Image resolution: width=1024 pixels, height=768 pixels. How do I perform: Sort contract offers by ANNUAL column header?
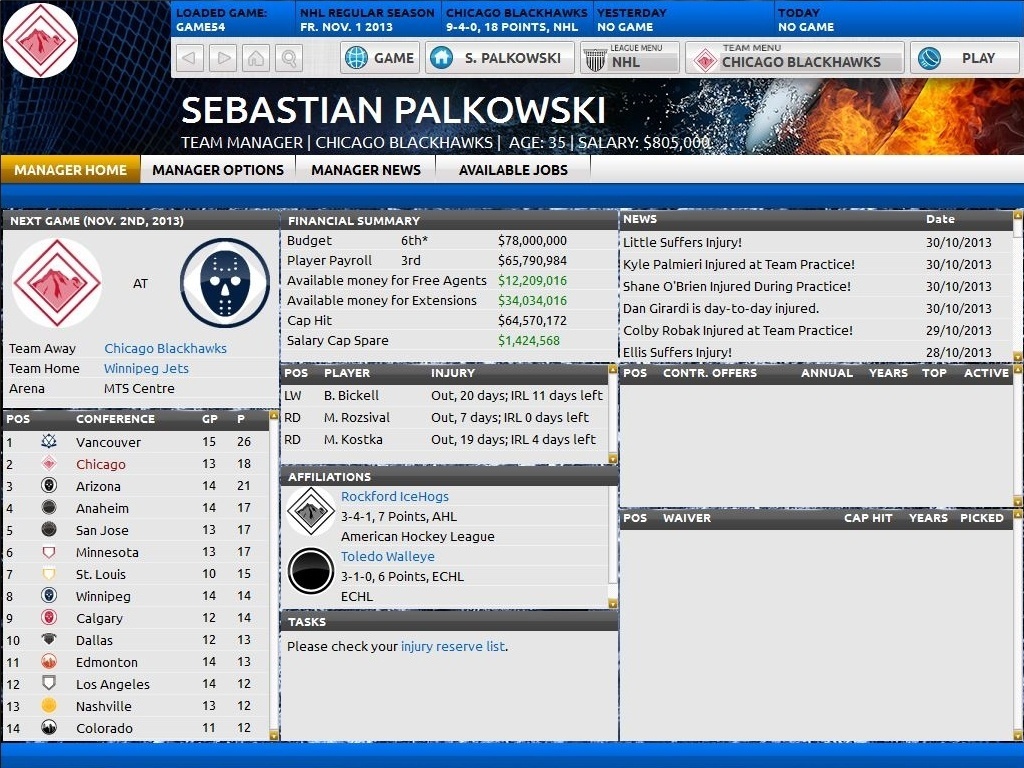coord(827,373)
